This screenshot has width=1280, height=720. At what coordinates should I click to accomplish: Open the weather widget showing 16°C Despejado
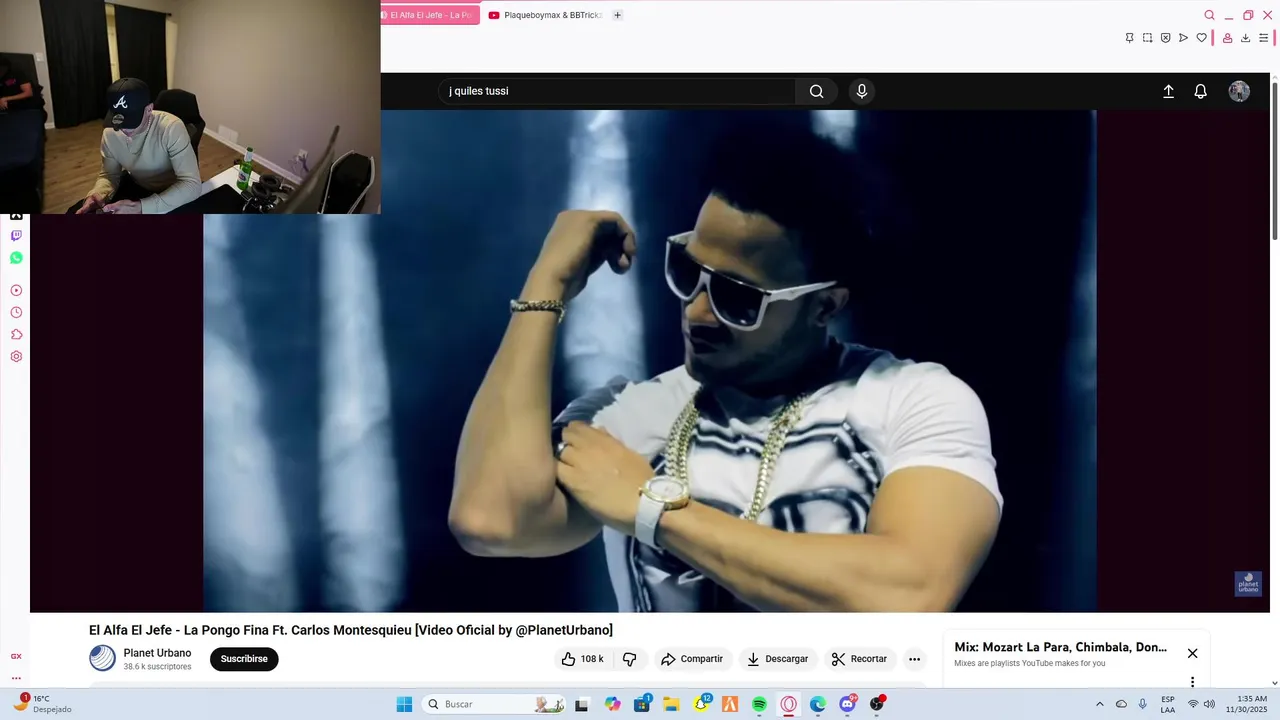pos(42,704)
